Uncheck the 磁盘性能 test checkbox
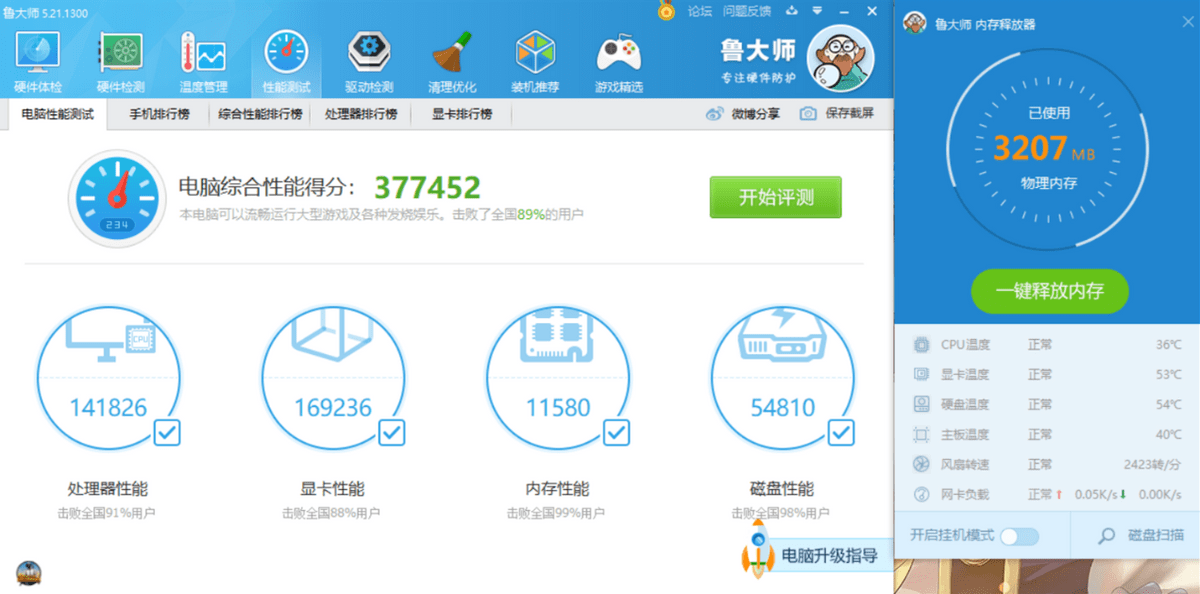 pyautogui.click(x=841, y=433)
